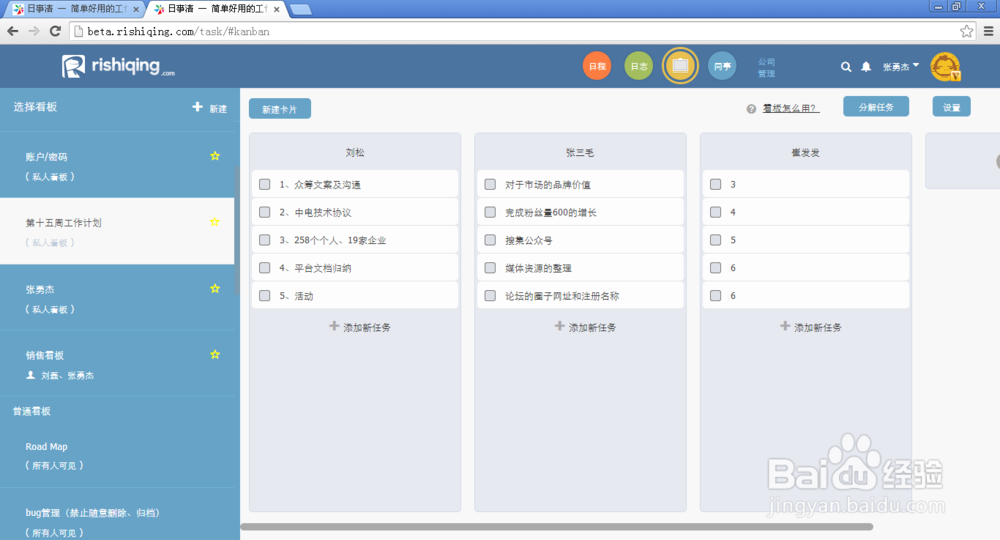The image size is (1000, 540).
Task: Check the box for 3、258个个人、19家企业
Action: tap(265, 240)
